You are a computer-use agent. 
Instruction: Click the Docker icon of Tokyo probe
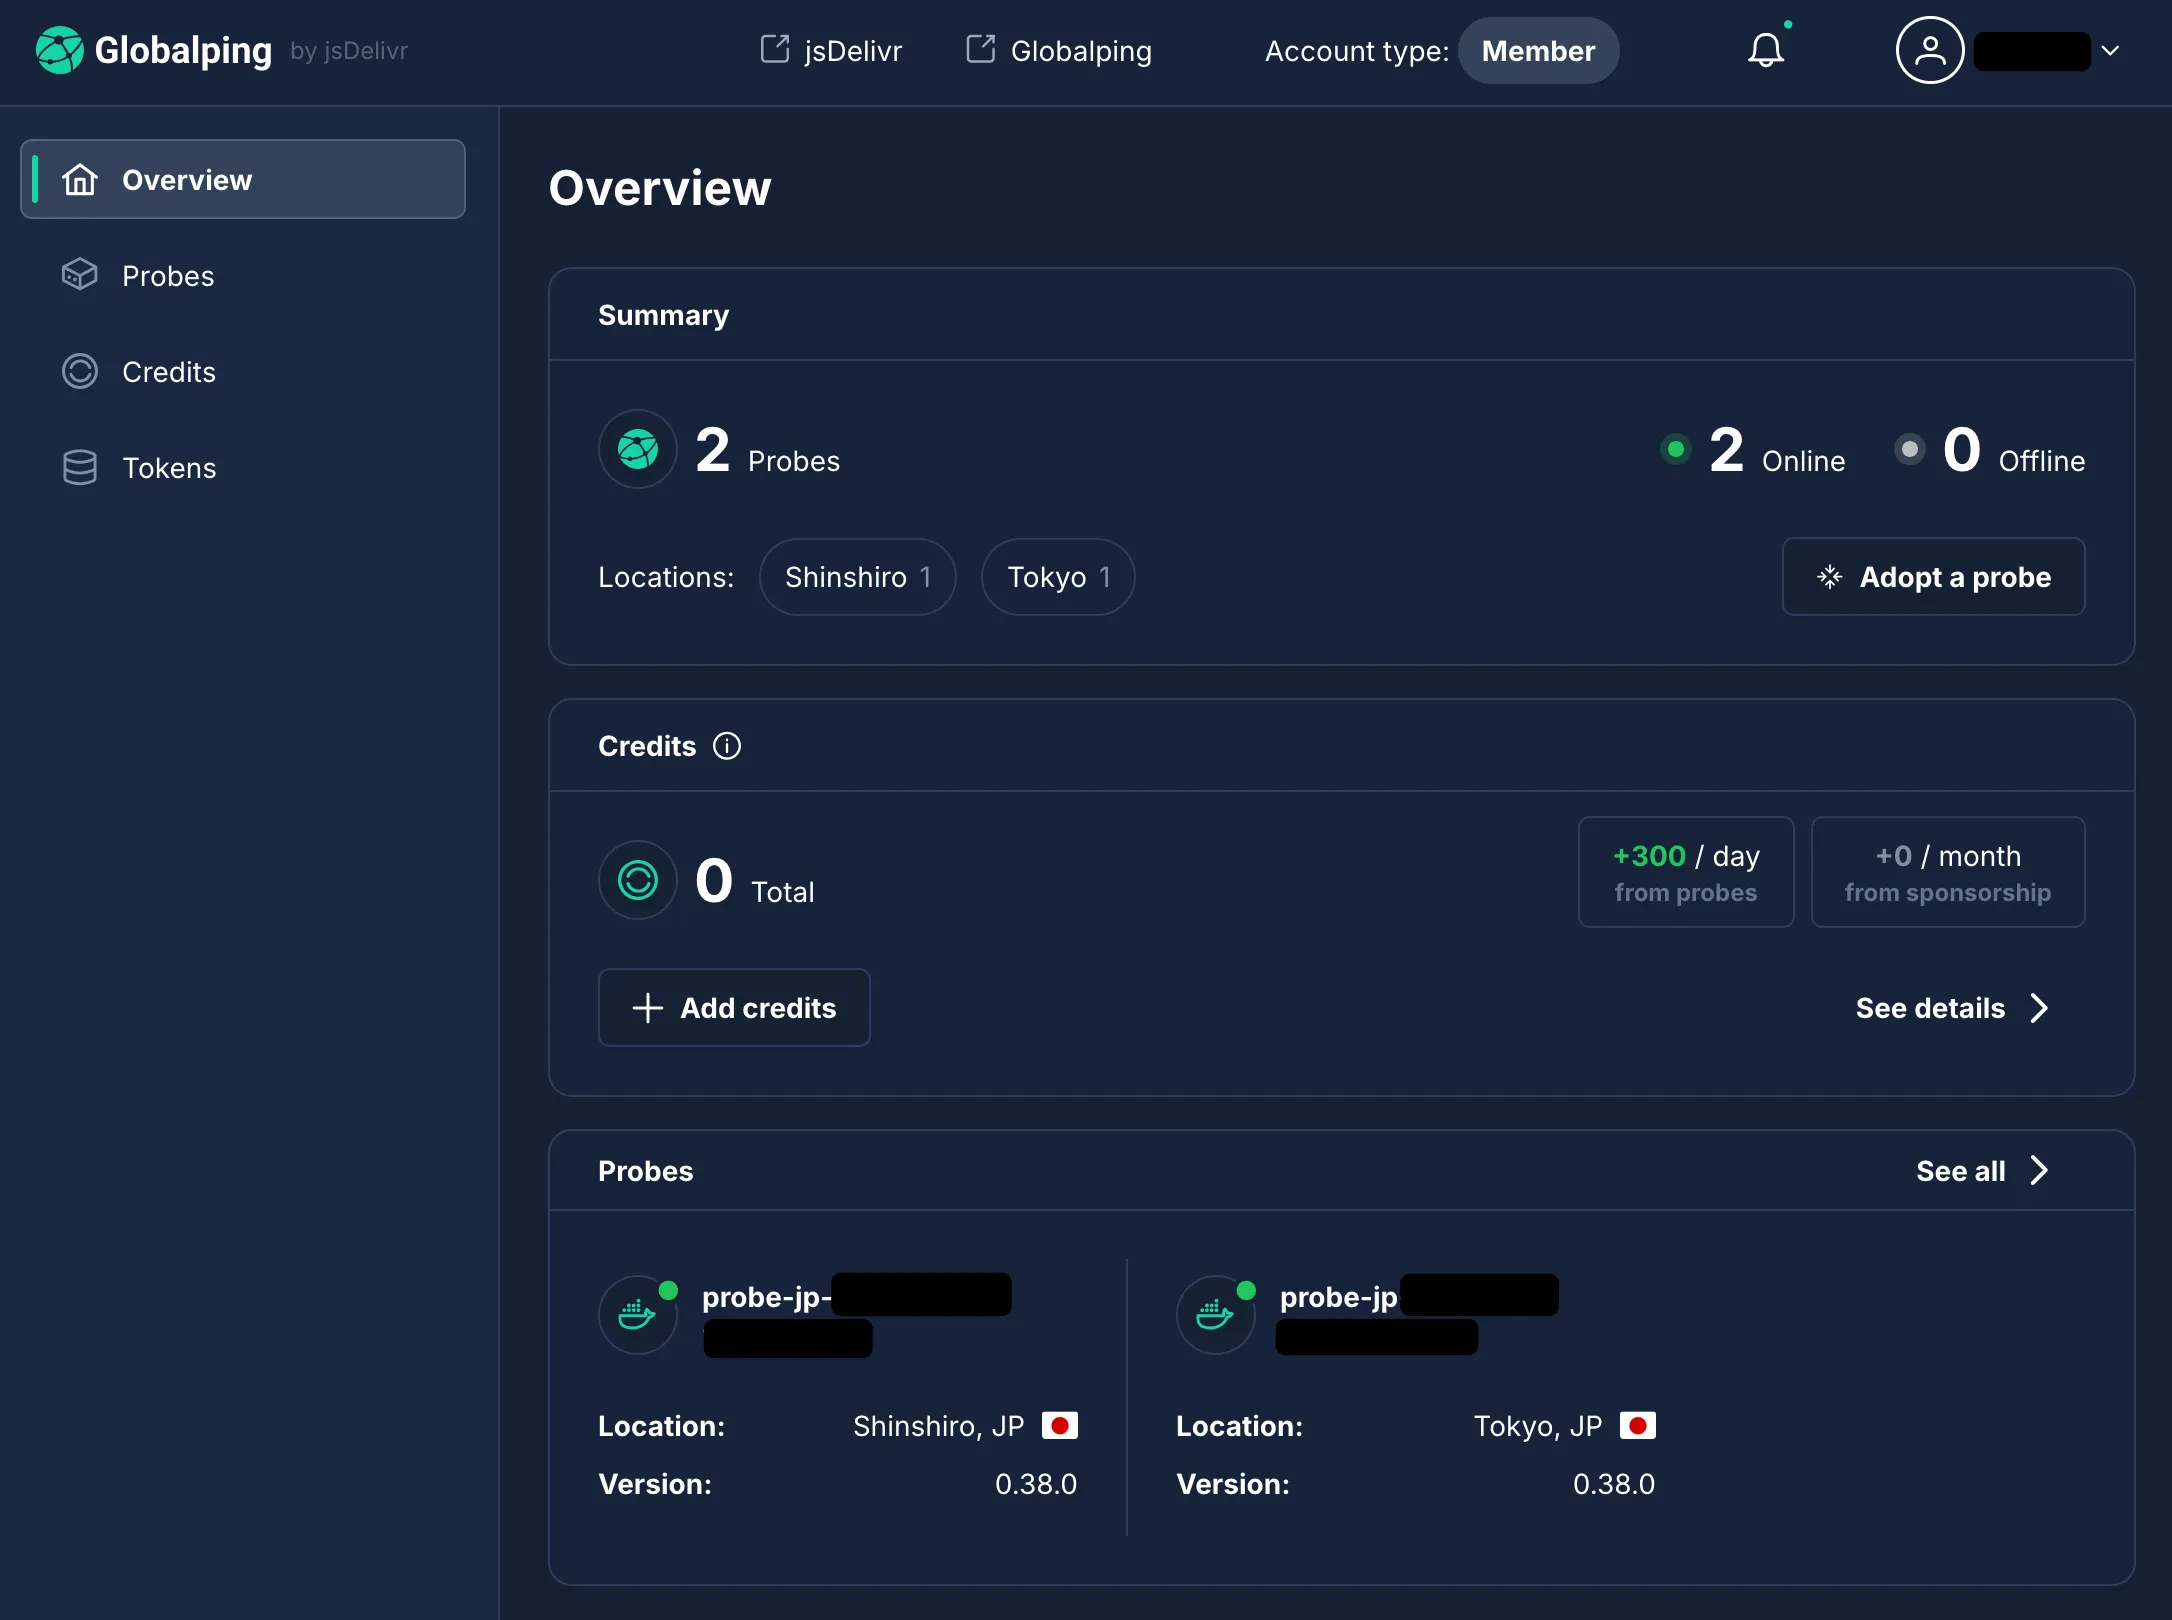(1215, 1315)
